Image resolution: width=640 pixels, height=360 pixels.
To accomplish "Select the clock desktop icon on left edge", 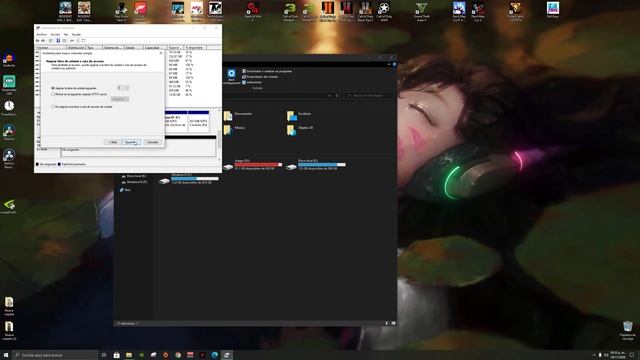I will click(x=9, y=108).
